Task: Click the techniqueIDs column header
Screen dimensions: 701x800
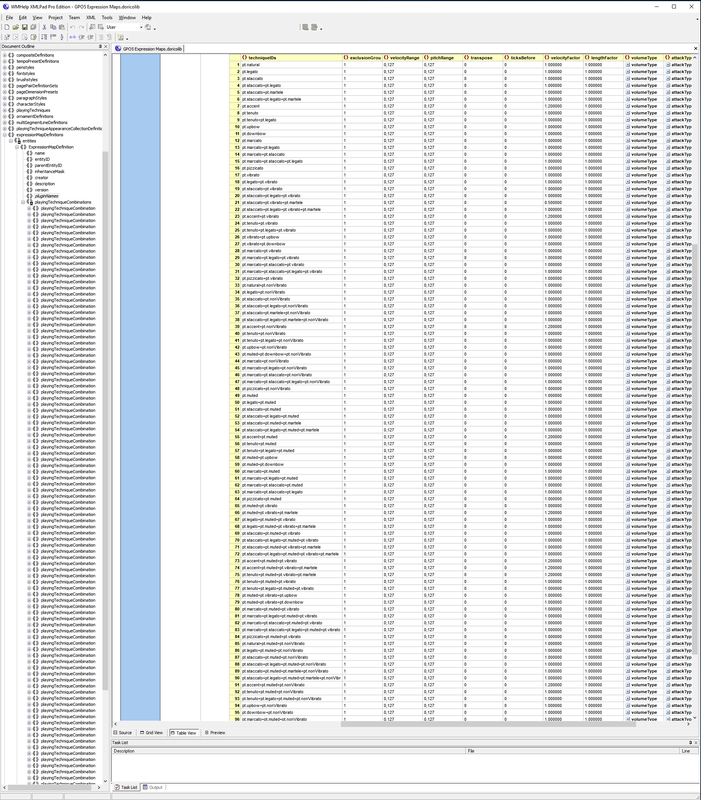Action: [x=291, y=58]
